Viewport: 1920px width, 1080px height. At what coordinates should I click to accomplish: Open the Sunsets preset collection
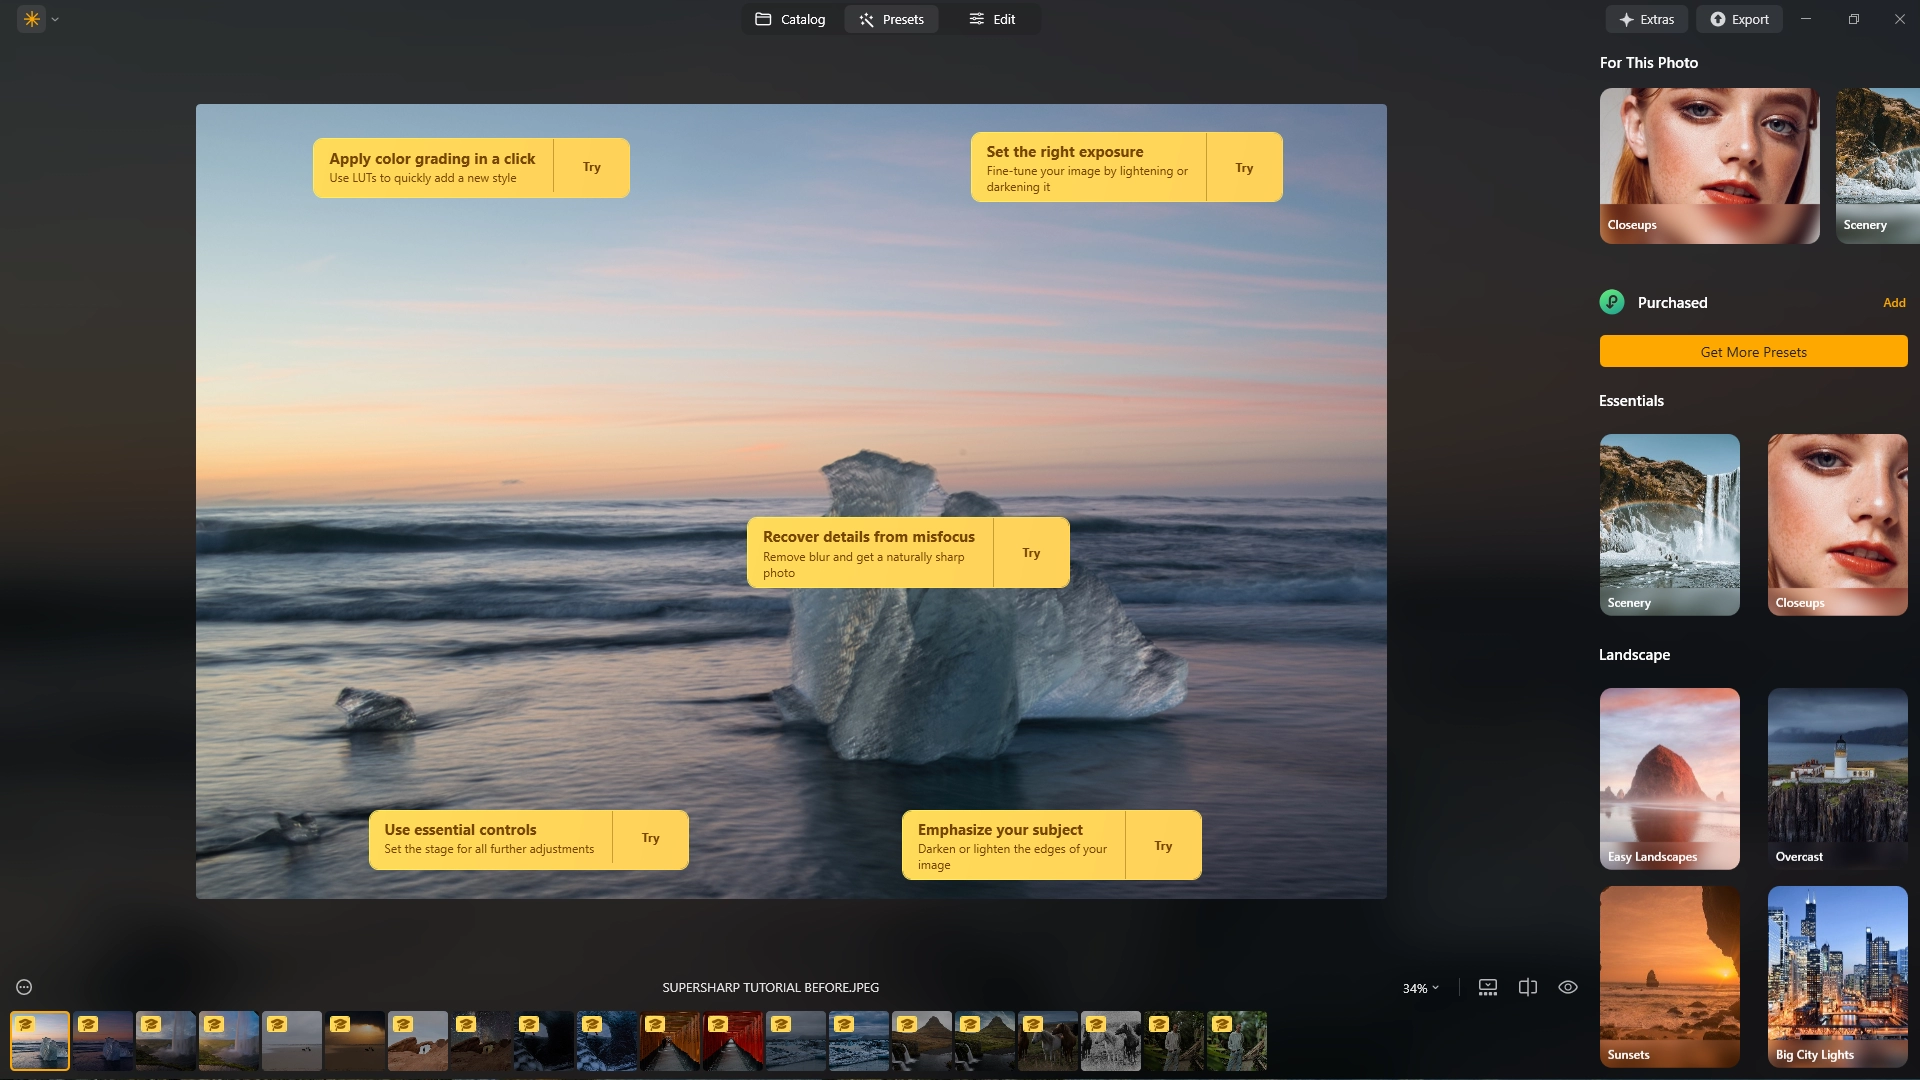click(x=1669, y=976)
